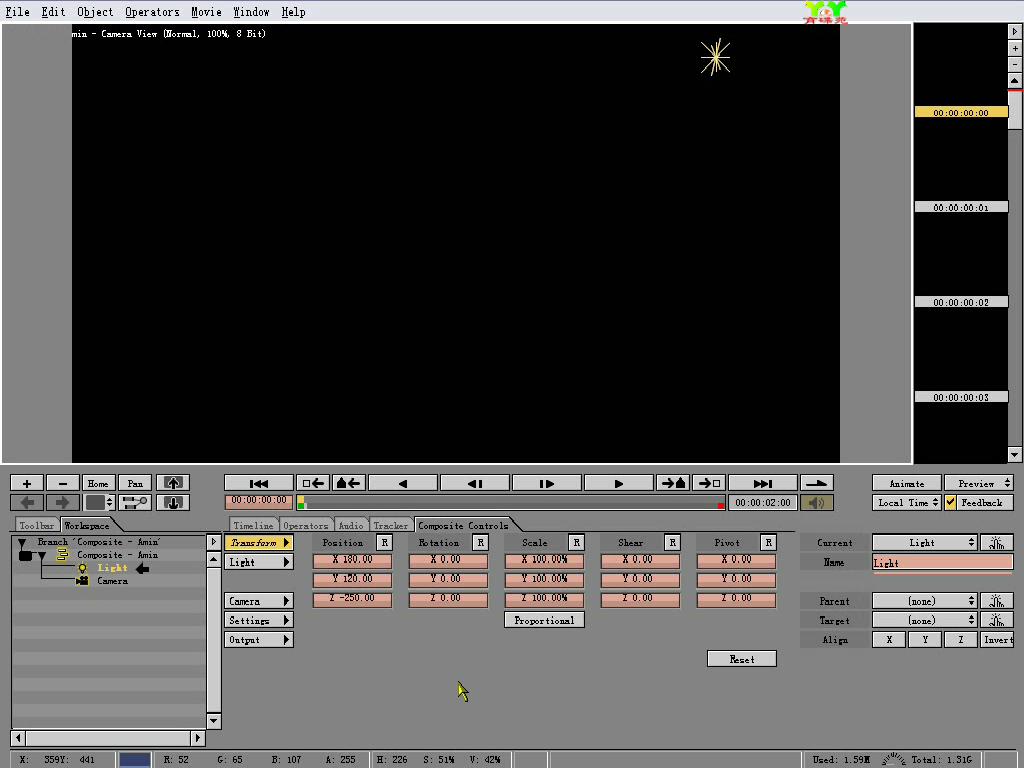
Task: Select the Light bulb icon in the workspace
Action: click(82, 568)
